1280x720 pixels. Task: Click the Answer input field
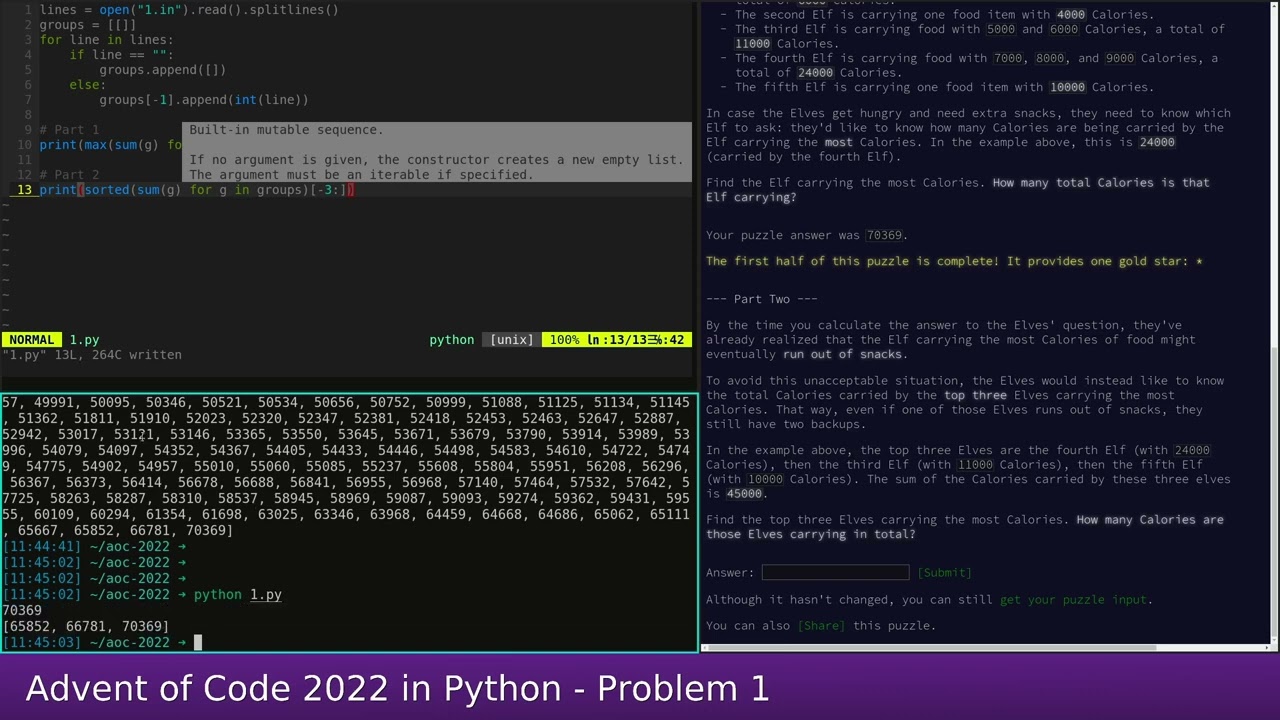click(835, 573)
